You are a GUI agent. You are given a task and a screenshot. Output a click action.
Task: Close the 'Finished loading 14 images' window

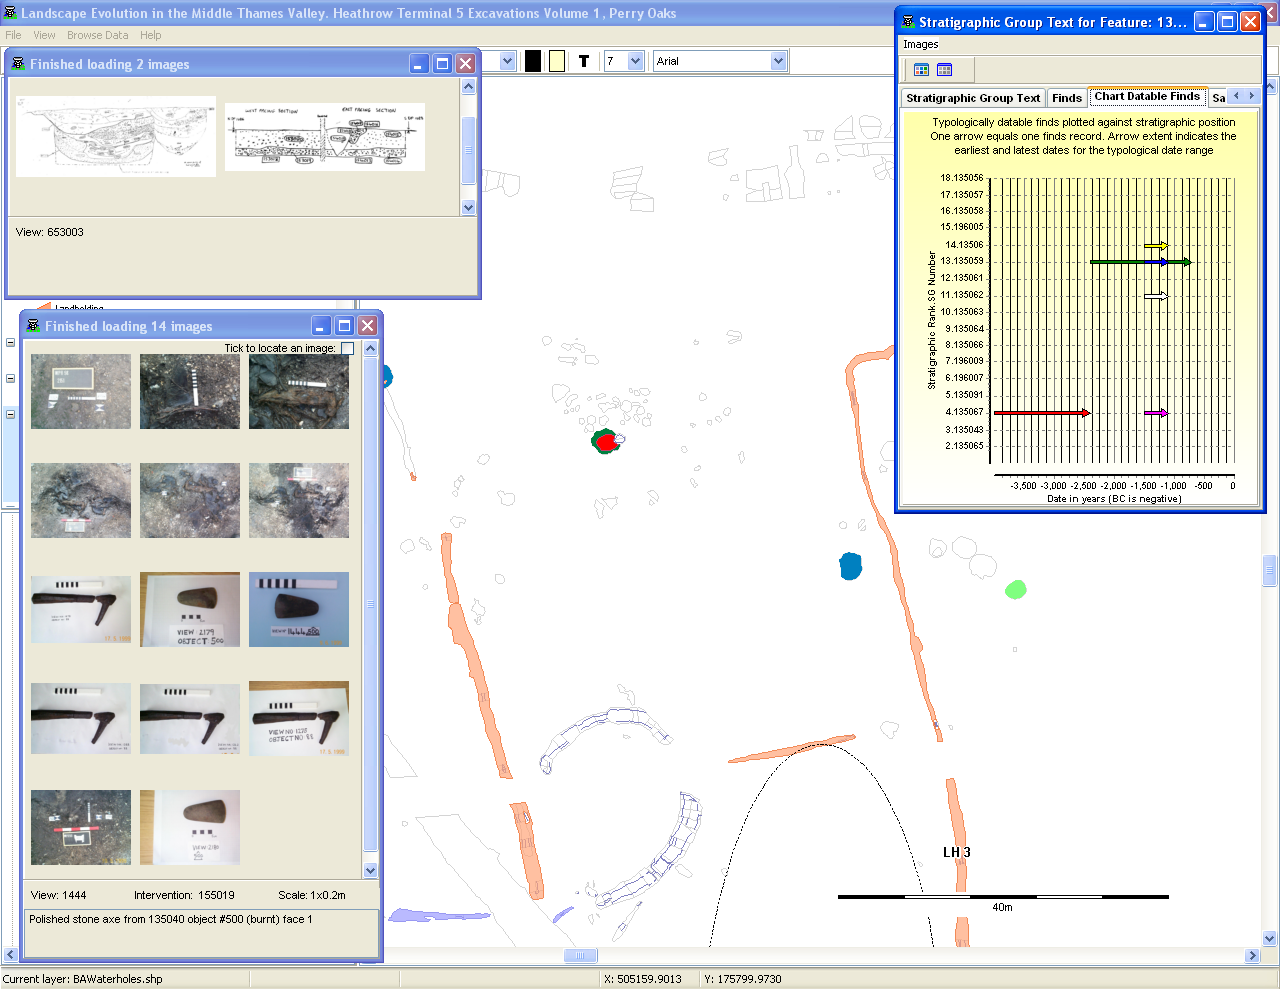(367, 326)
